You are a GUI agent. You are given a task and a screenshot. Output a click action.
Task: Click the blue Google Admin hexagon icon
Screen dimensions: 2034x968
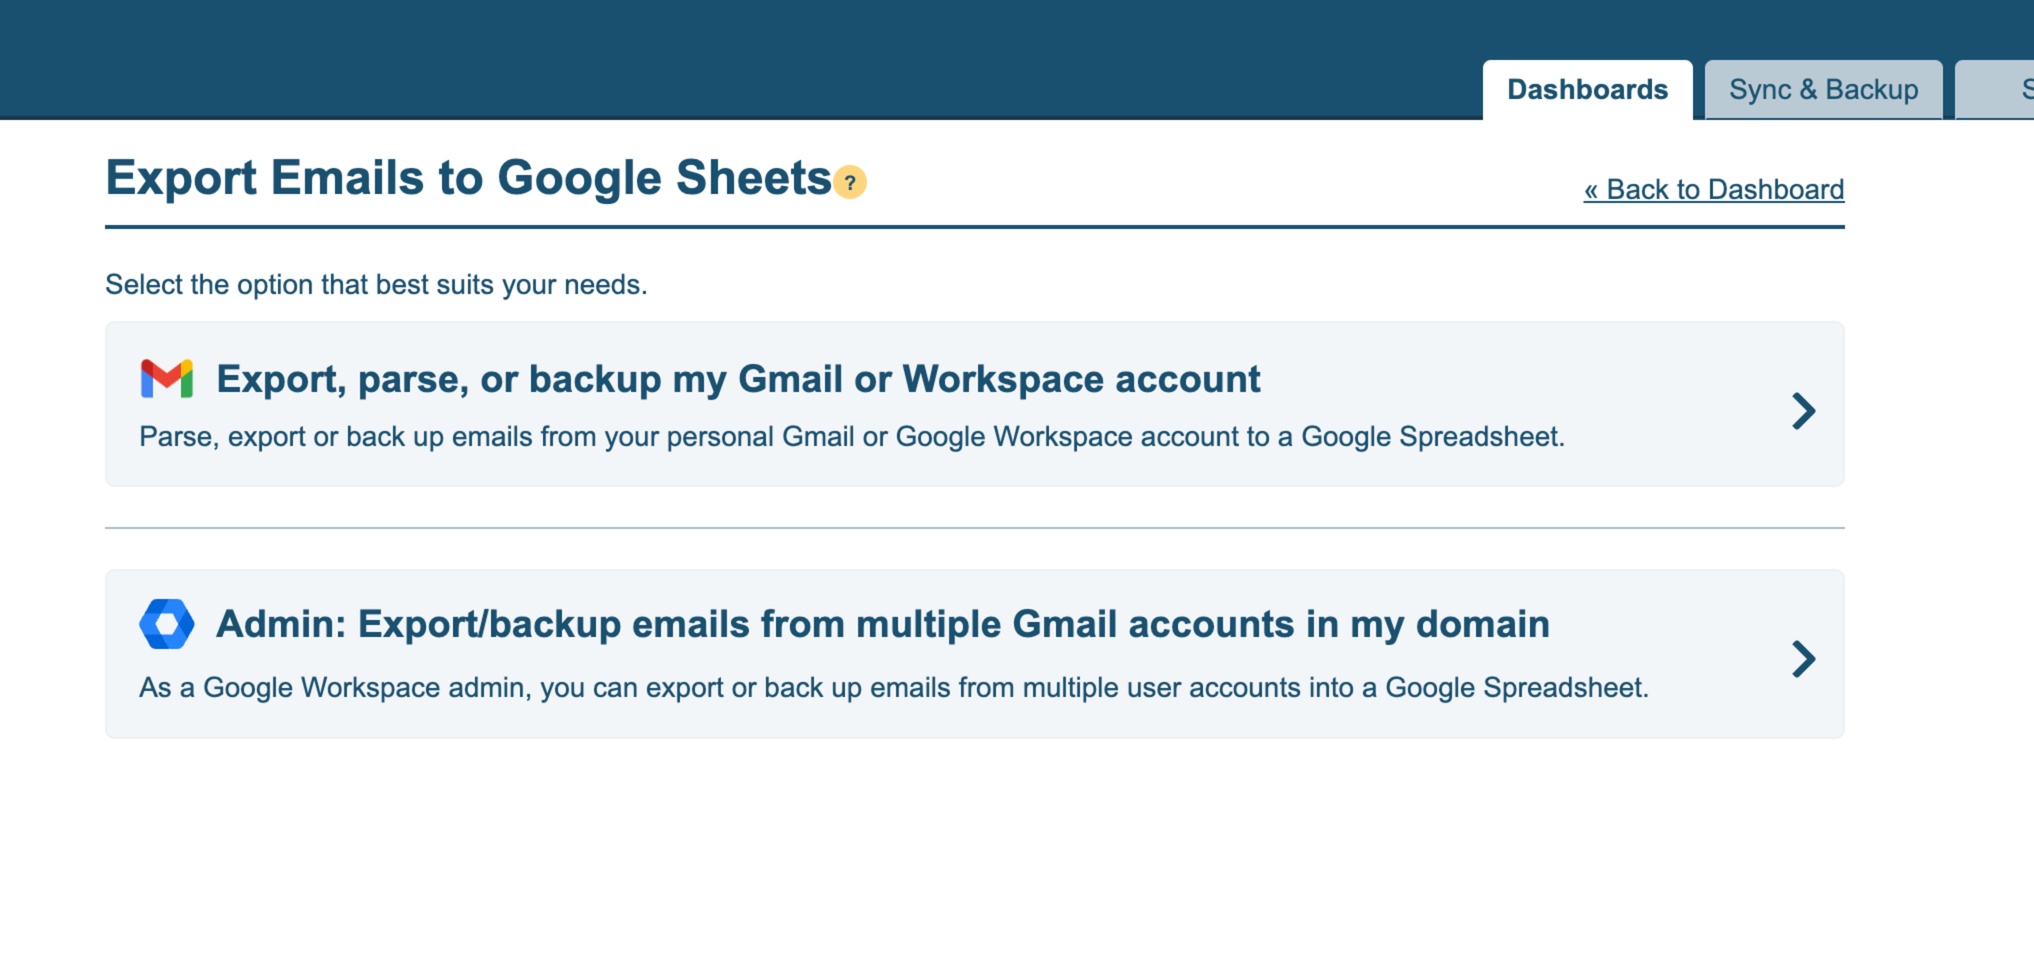click(167, 624)
